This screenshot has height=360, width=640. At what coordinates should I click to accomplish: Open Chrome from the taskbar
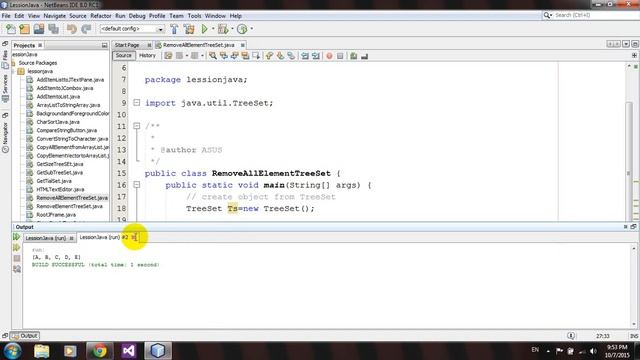click(x=99, y=351)
